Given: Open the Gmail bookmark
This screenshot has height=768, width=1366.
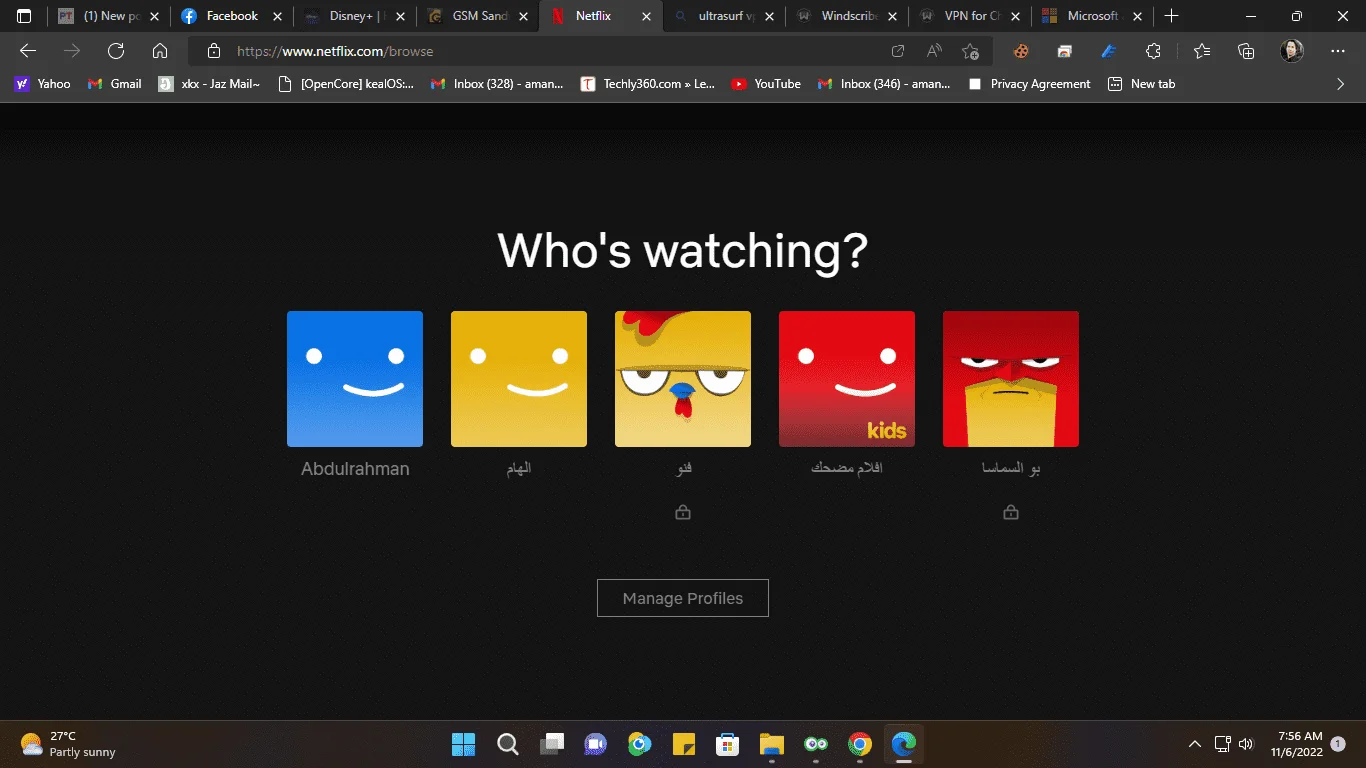Looking at the screenshot, I should (x=114, y=84).
